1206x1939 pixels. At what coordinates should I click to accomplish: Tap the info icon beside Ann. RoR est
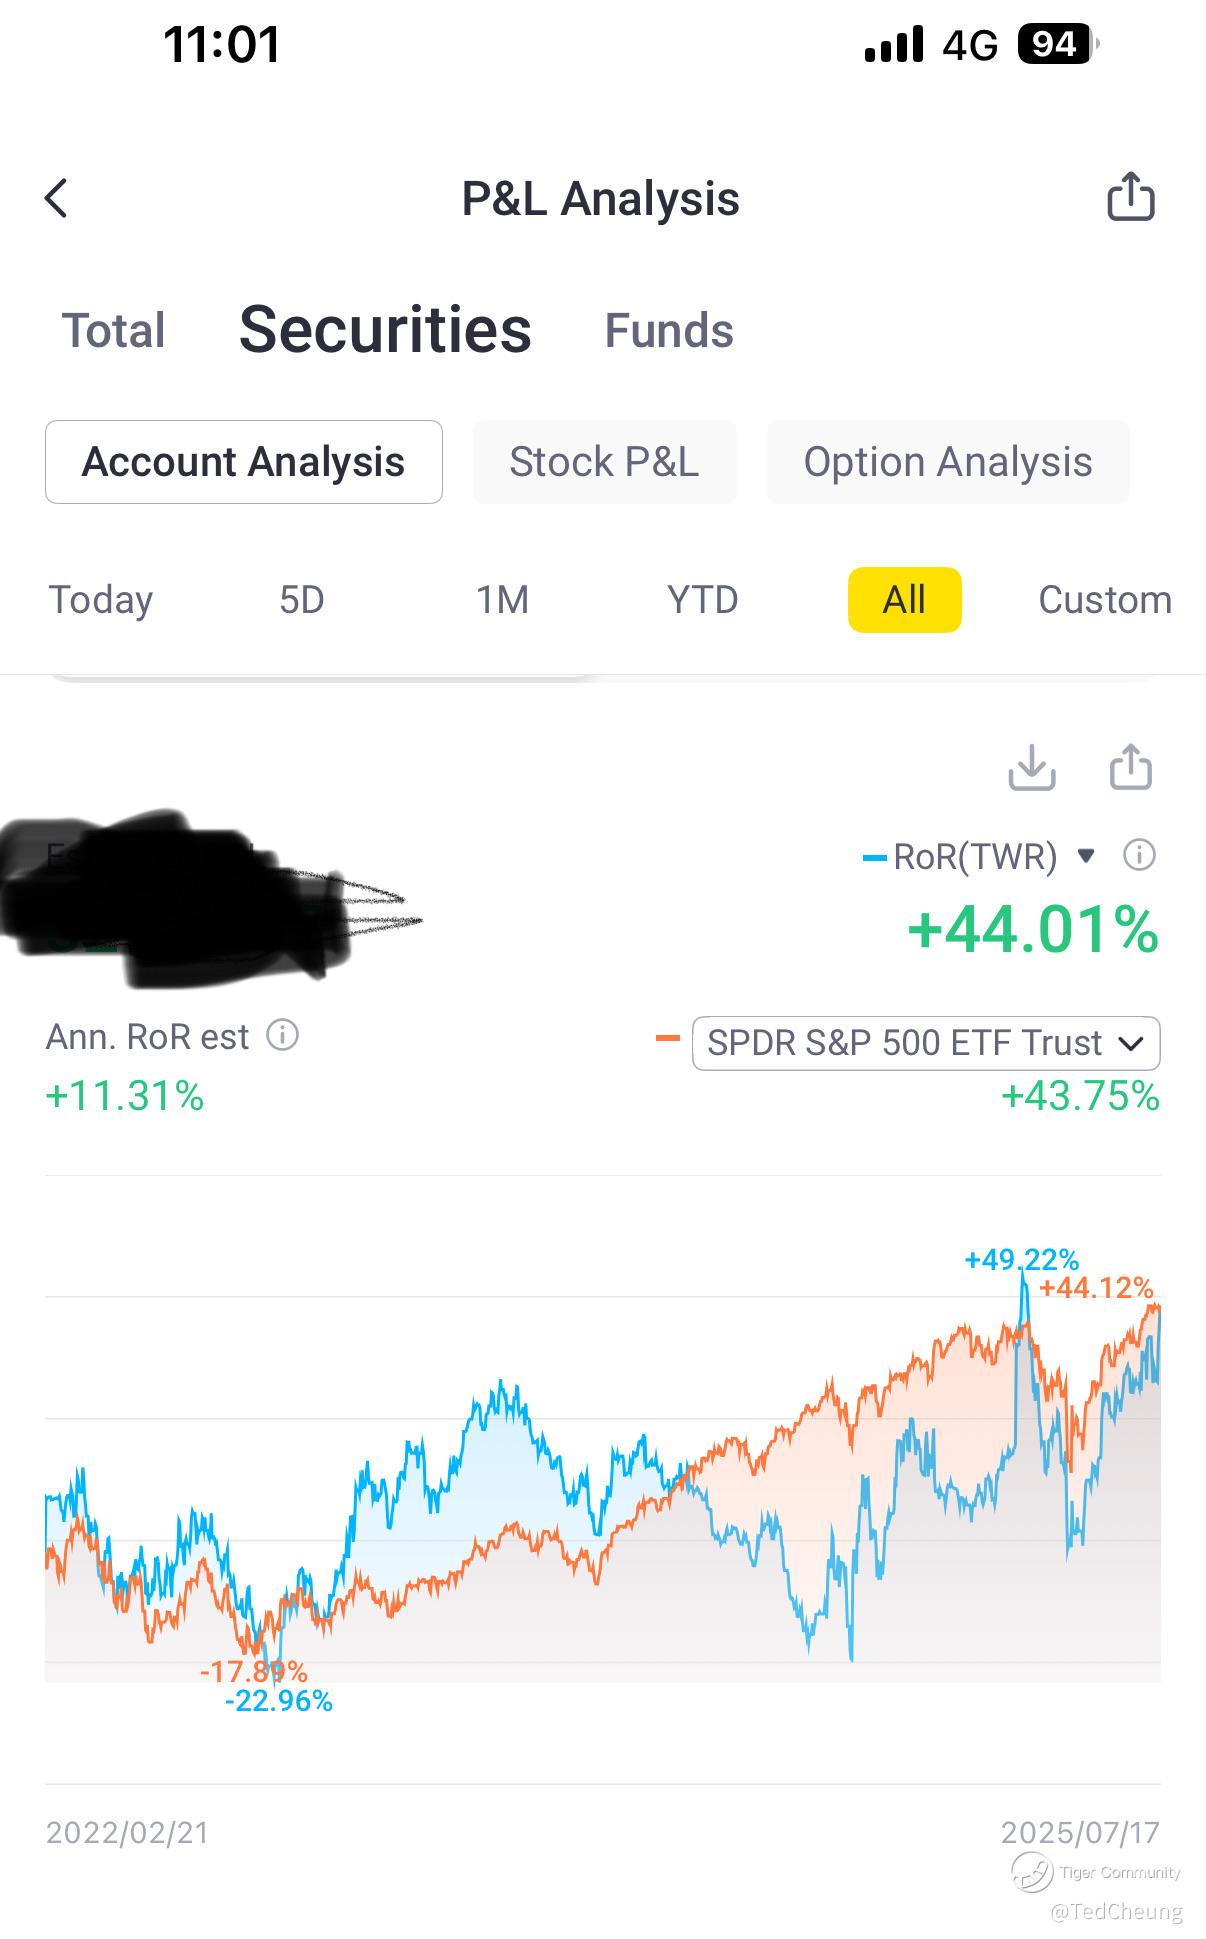(x=282, y=1035)
